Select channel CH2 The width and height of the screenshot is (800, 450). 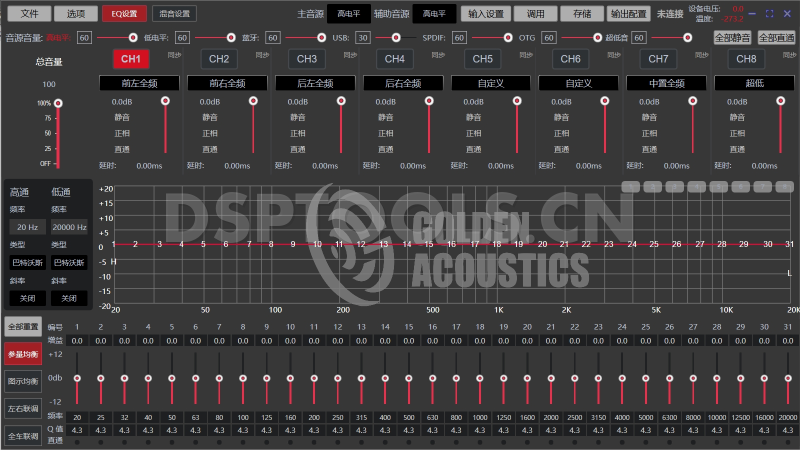click(219, 59)
